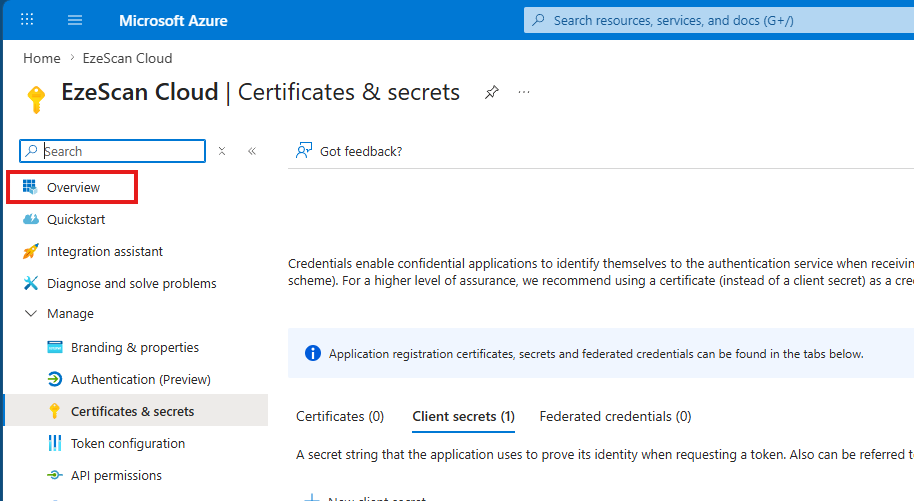Click the 'Application registration certificates' banner text
The width and height of the screenshot is (914, 501).
[x=596, y=354]
